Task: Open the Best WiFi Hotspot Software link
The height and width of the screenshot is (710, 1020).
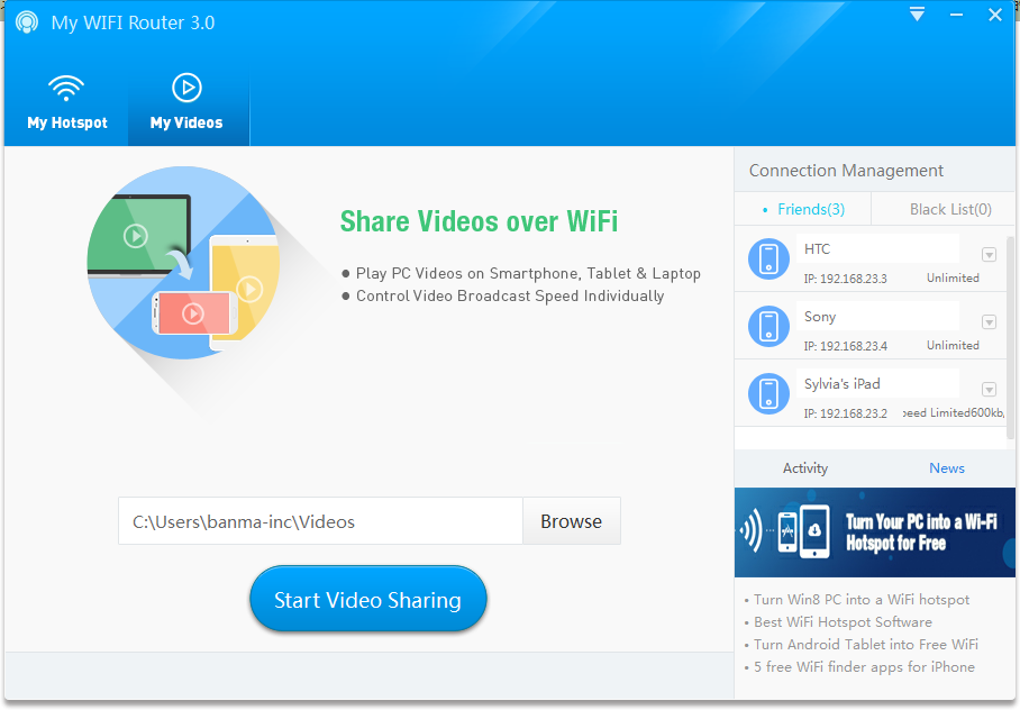Action: coord(842,622)
